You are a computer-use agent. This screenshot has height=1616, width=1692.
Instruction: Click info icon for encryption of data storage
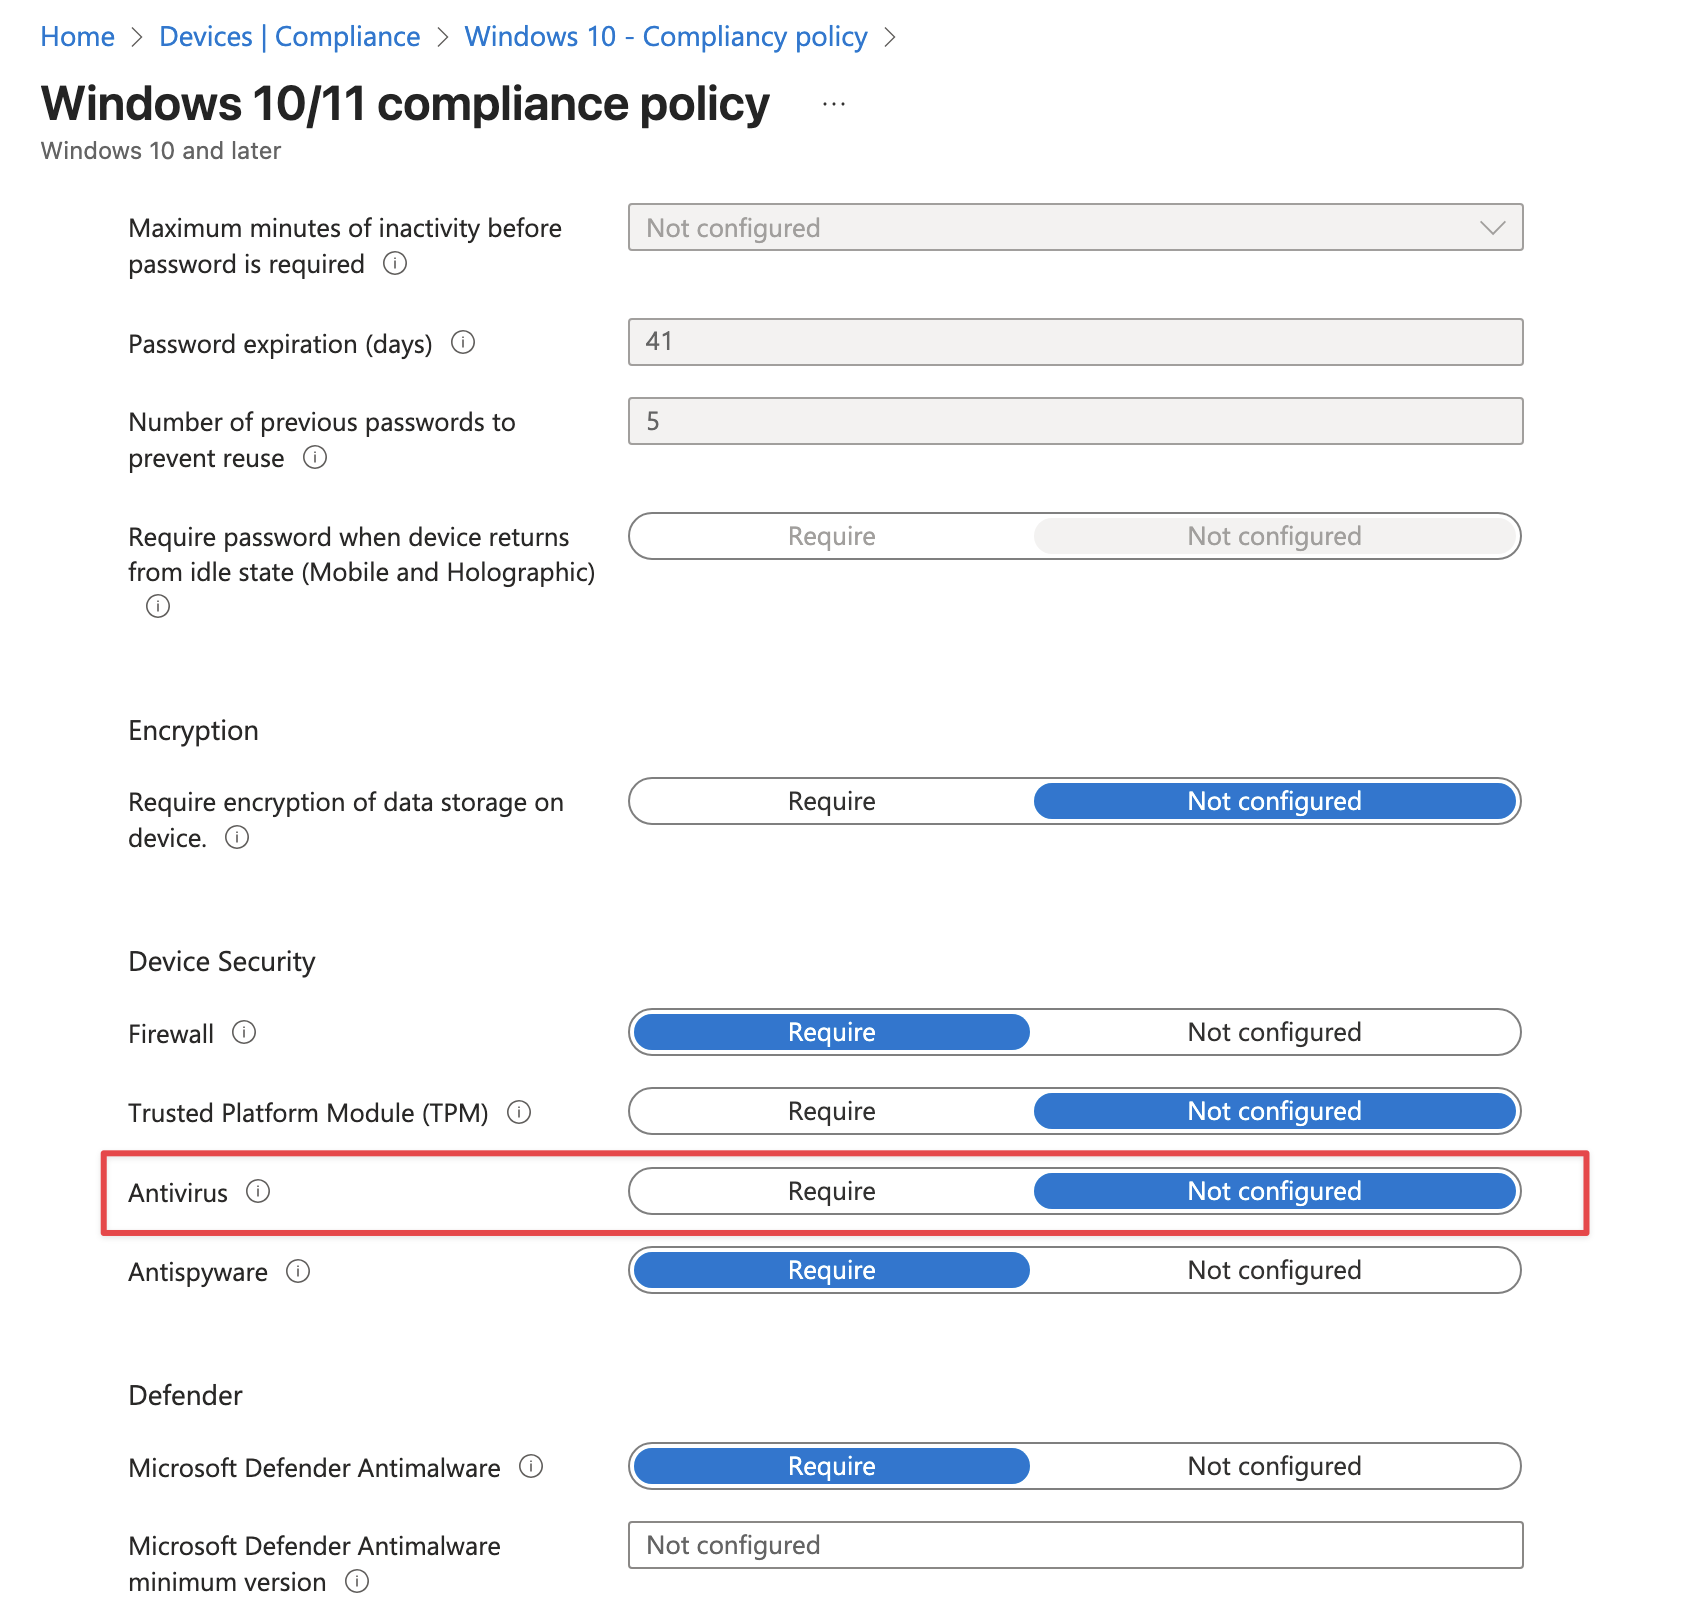(237, 837)
